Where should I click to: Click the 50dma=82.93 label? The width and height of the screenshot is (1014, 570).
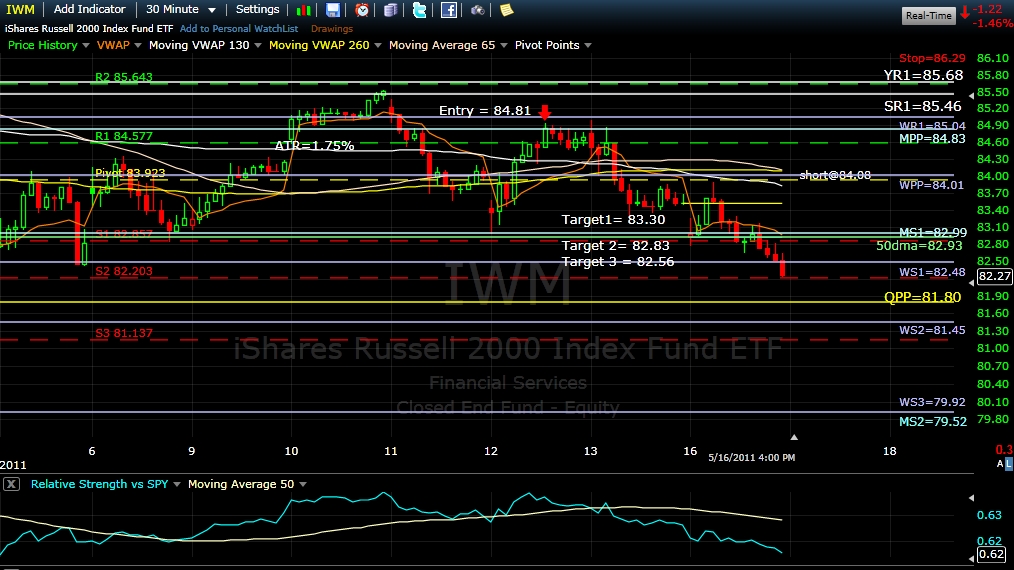[919, 245]
